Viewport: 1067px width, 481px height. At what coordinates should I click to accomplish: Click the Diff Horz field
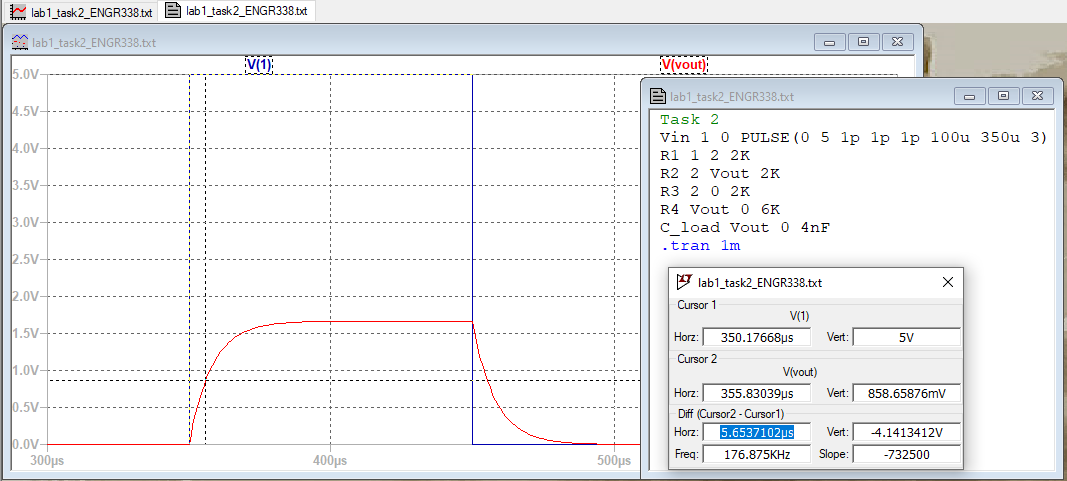tap(756, 432)
